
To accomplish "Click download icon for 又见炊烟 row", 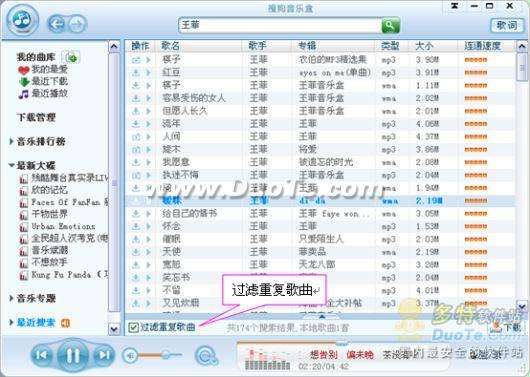I will (136, 303).
